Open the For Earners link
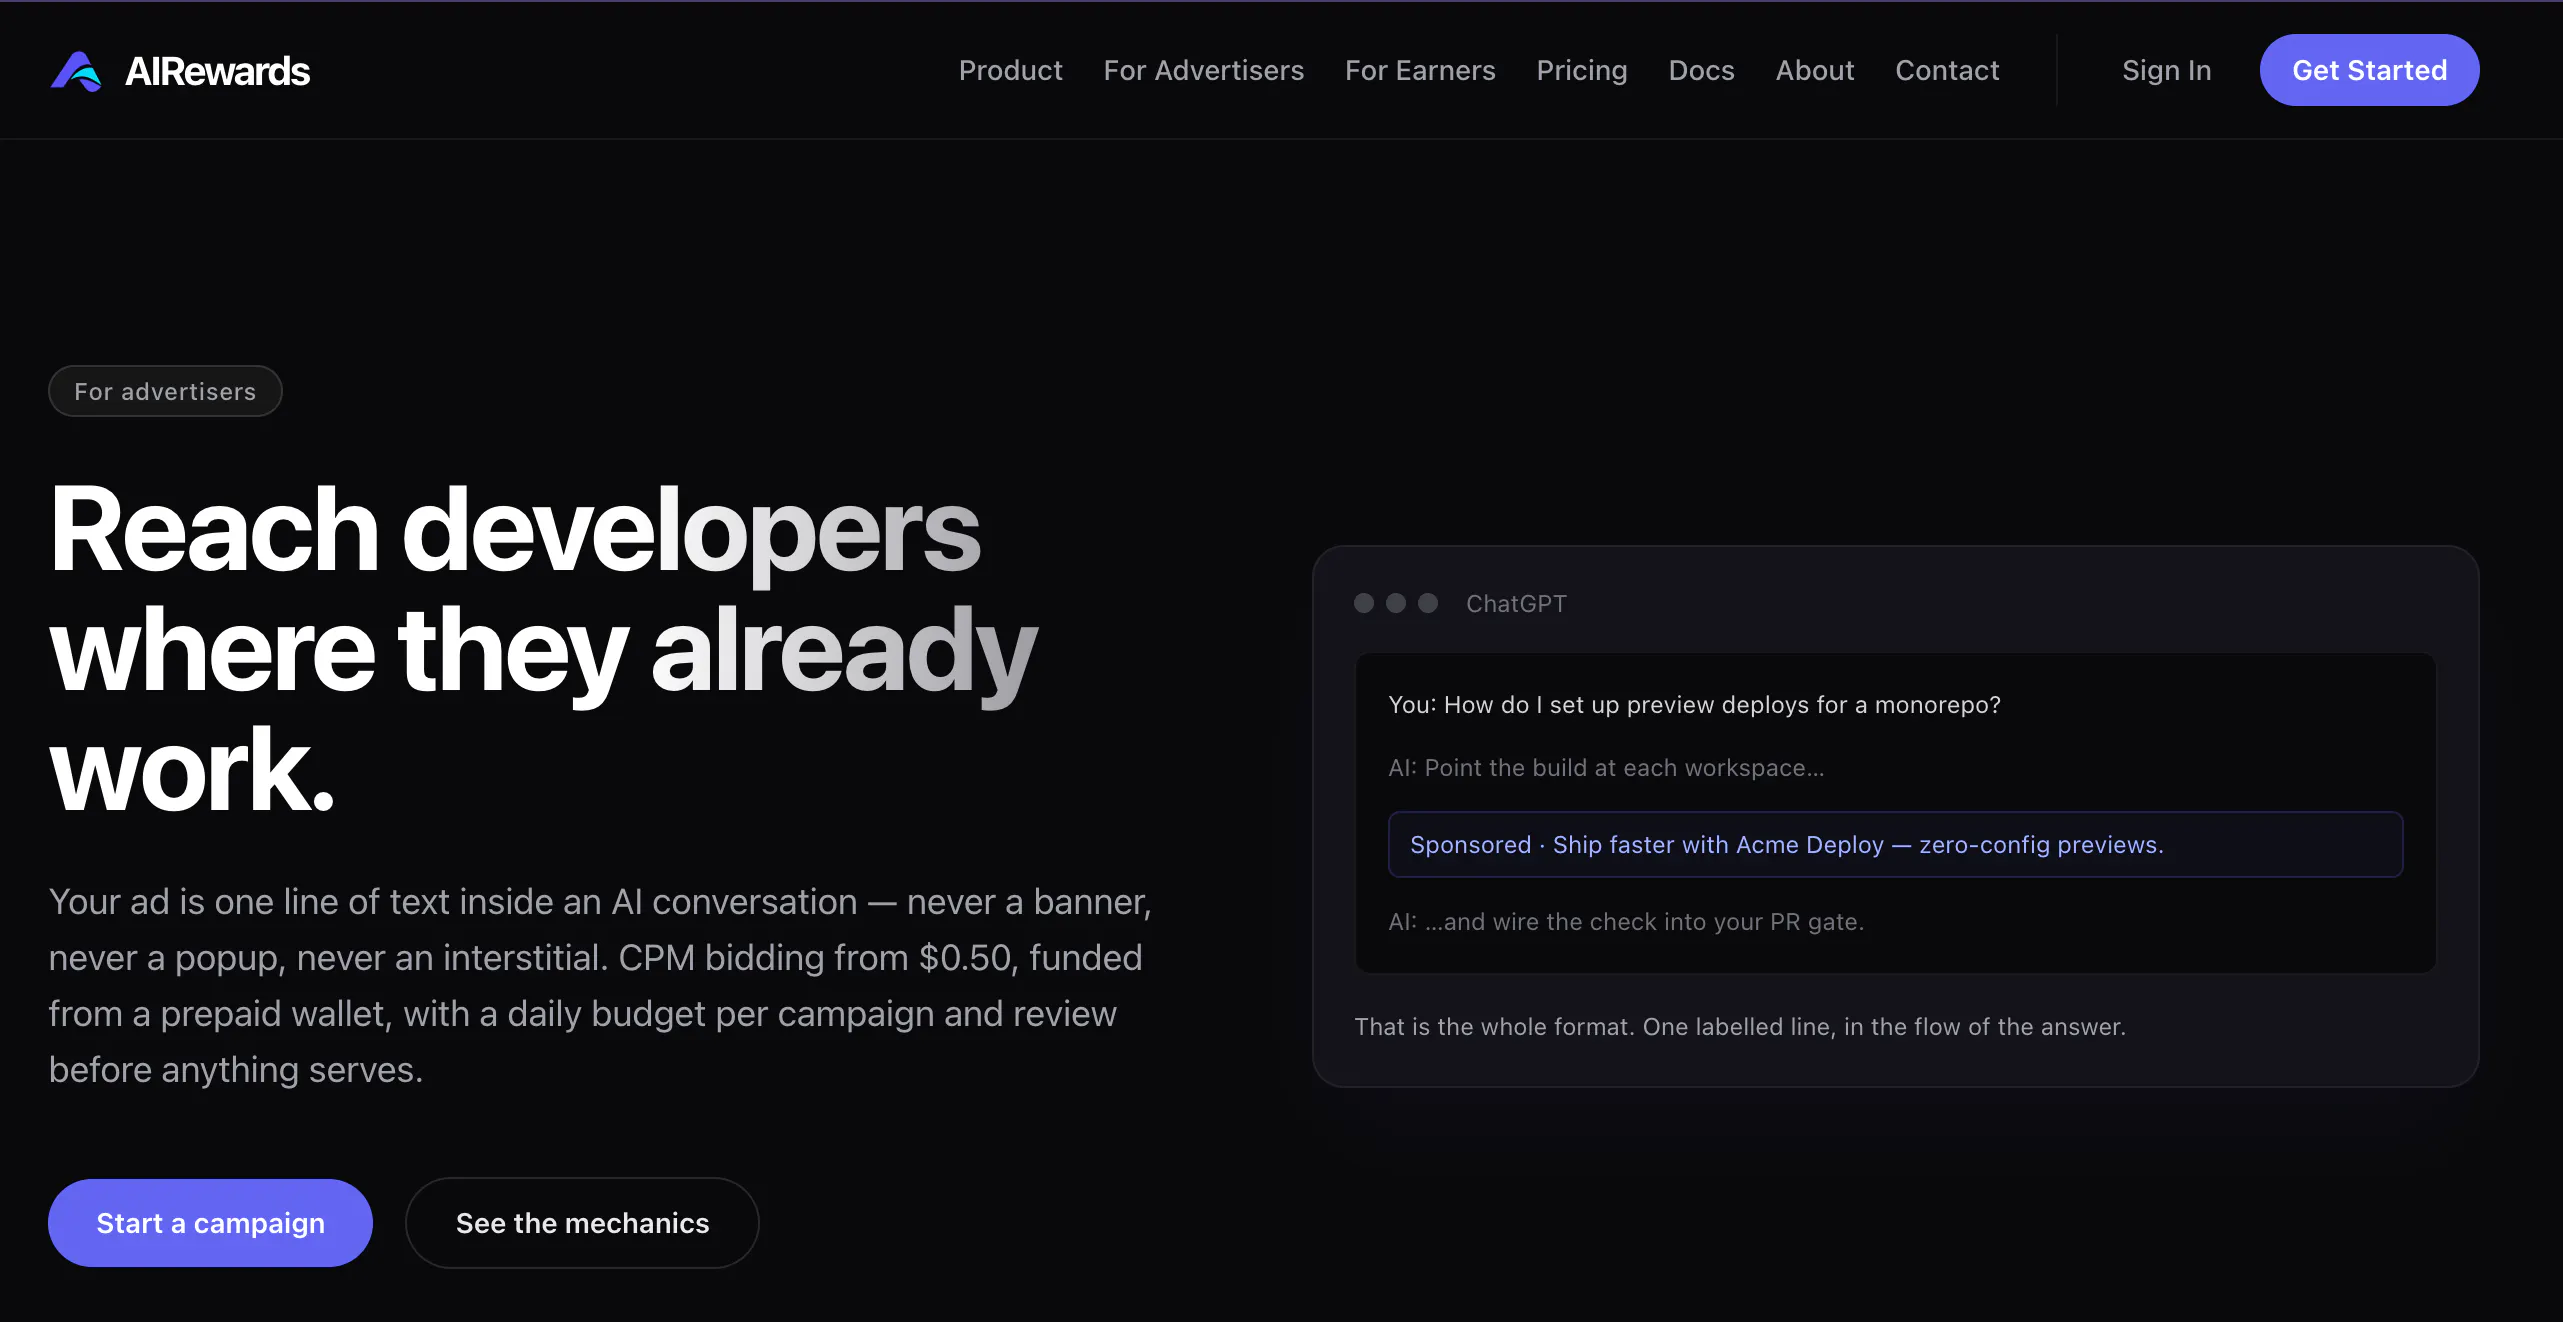This screenshot has width=2563, height=1322. pos(1419,70)
